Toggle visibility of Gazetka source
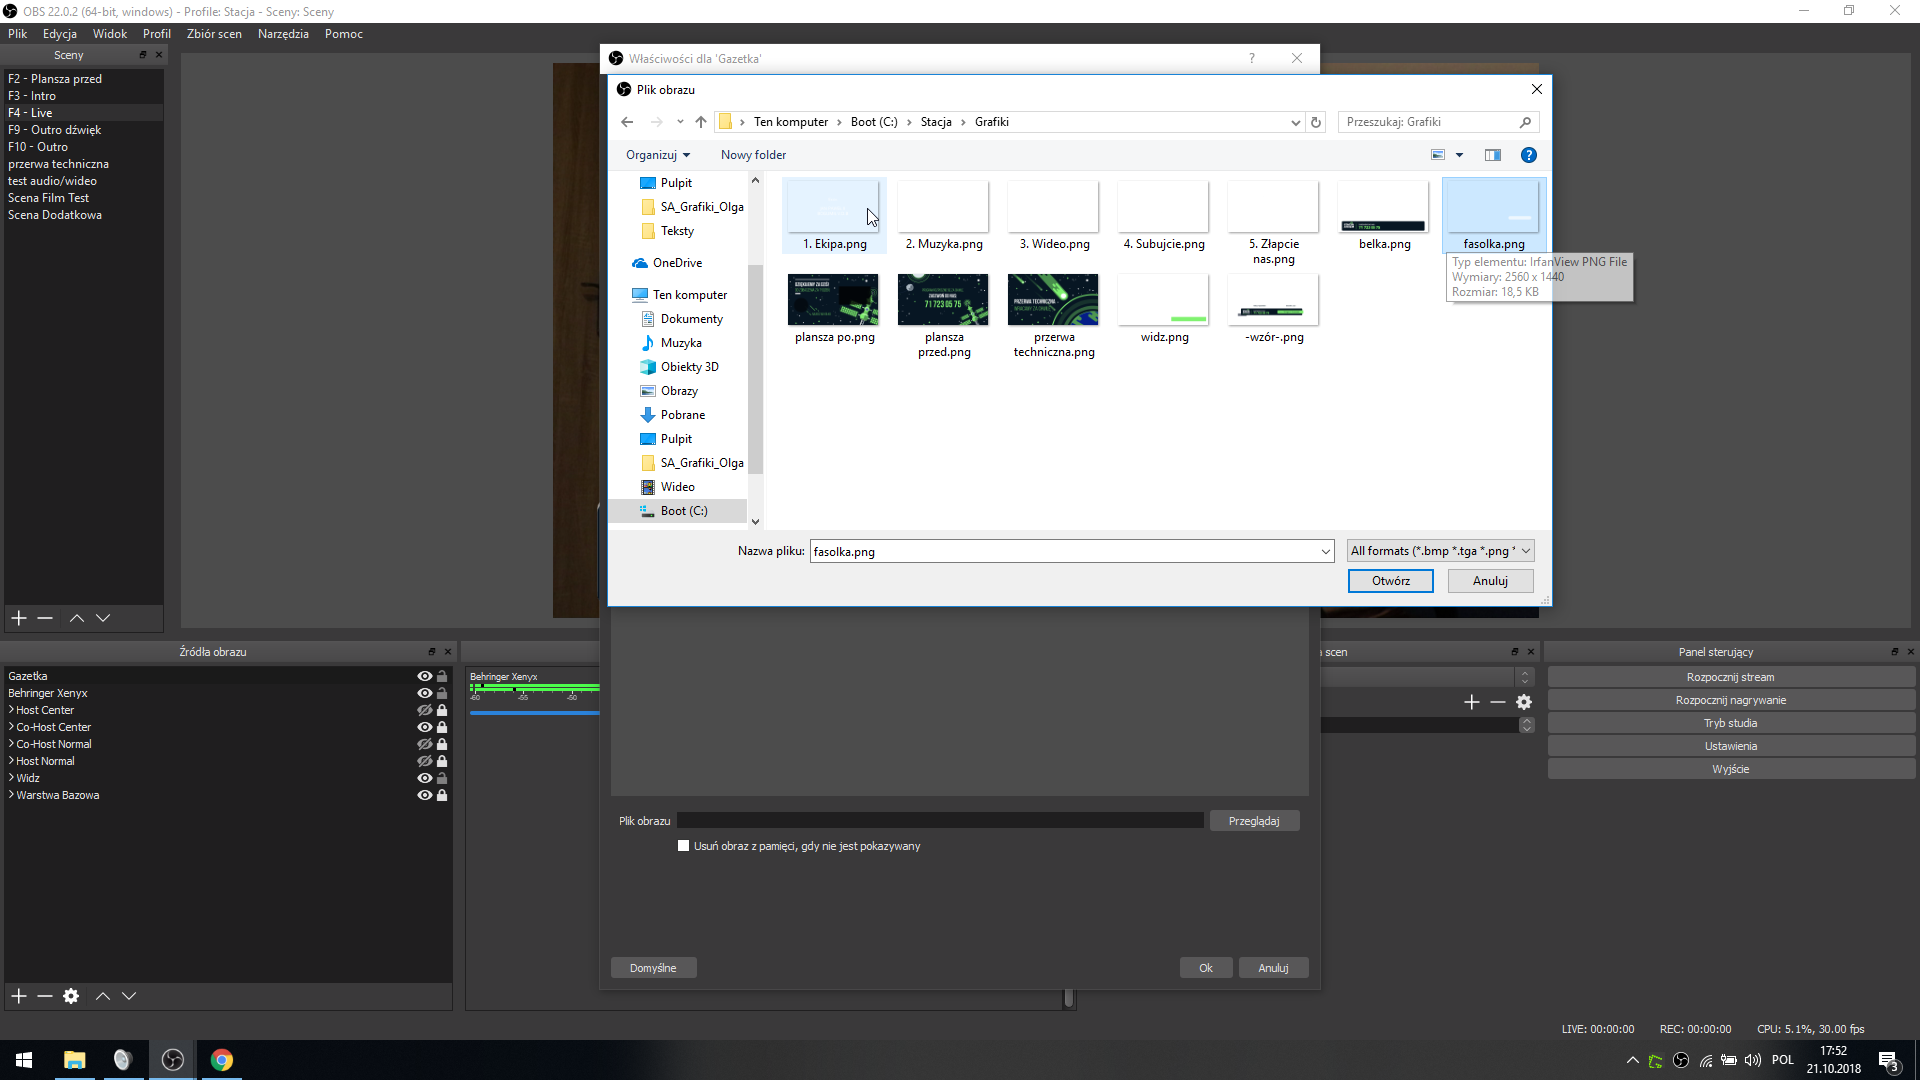Image resolution: width=1920 pixels, height=1080 pixels. (424, 676)
